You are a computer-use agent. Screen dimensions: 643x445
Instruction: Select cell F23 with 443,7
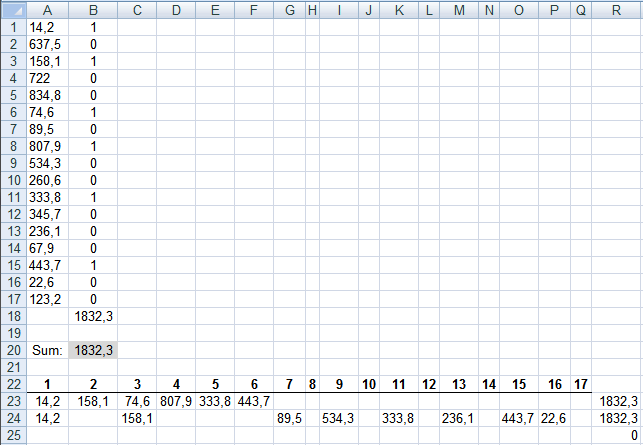[x=254, y=401]
